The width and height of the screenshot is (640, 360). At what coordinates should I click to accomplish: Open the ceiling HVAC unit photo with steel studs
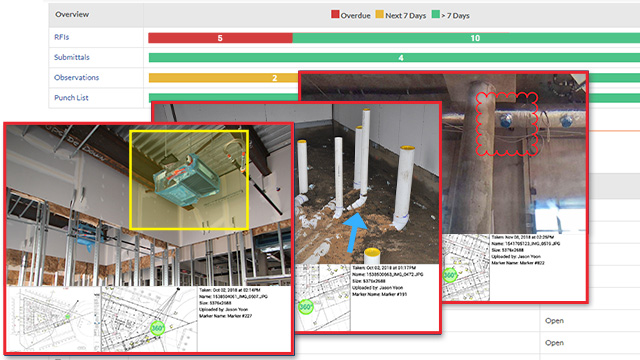pos(149,206)
